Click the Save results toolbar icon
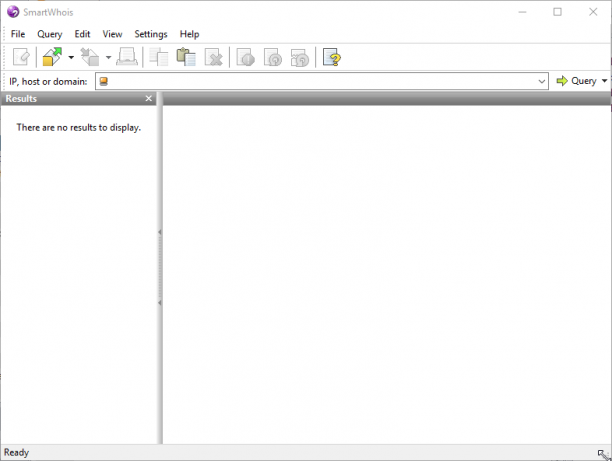Image resolution: width=612 pixels, height=461 pixels. [x=90, y=57]
